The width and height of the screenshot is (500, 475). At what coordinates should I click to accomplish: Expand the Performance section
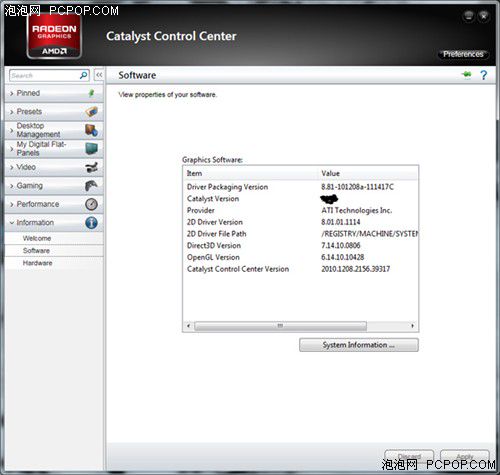54,204
